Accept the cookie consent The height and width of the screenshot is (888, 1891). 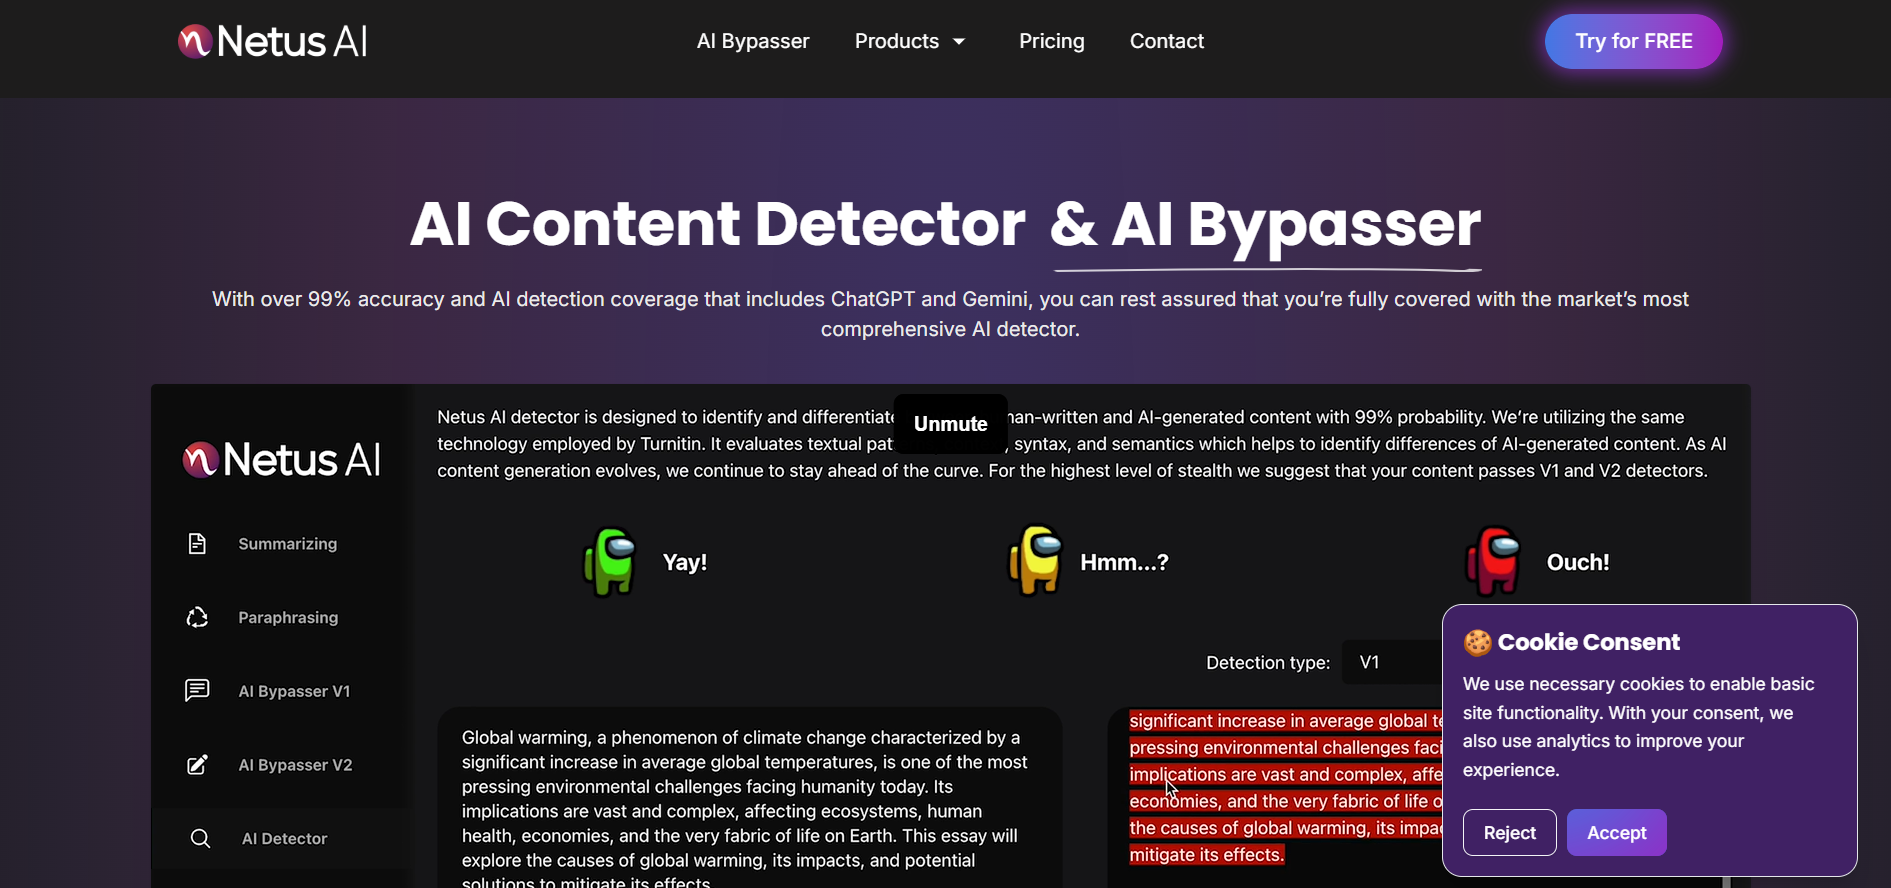tap(1616, 832)
